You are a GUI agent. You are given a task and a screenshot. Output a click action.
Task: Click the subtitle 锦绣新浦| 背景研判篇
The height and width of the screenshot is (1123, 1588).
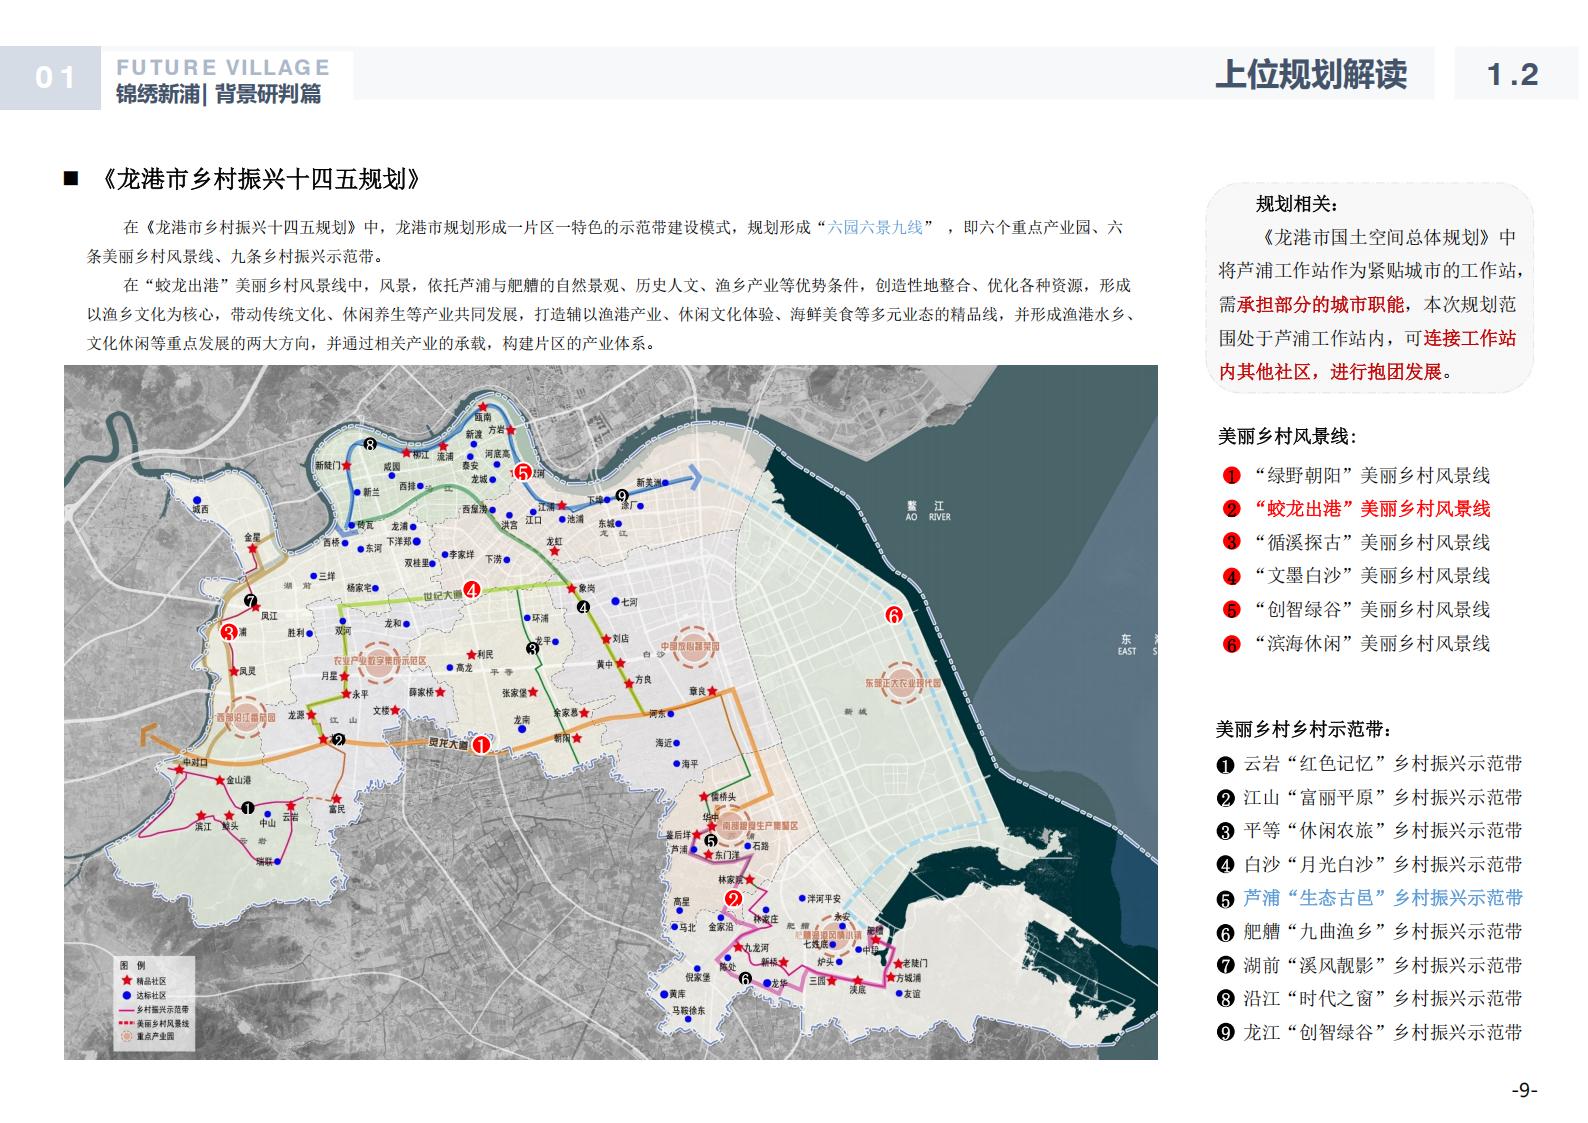coord(219,94)
